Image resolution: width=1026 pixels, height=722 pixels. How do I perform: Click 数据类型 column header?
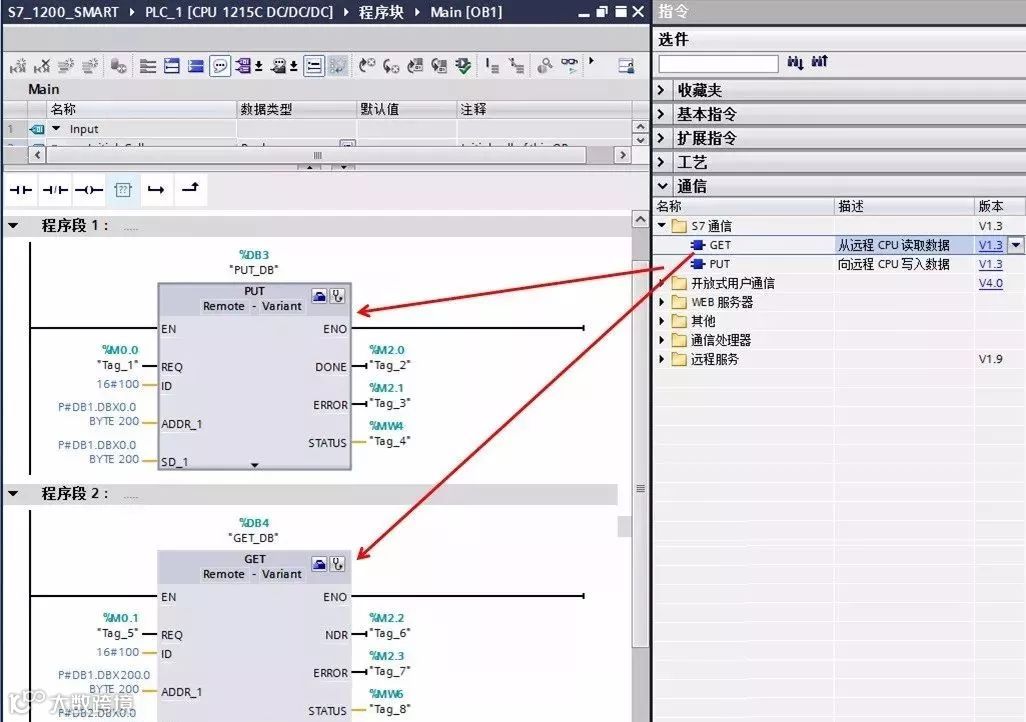click(296, 109)
